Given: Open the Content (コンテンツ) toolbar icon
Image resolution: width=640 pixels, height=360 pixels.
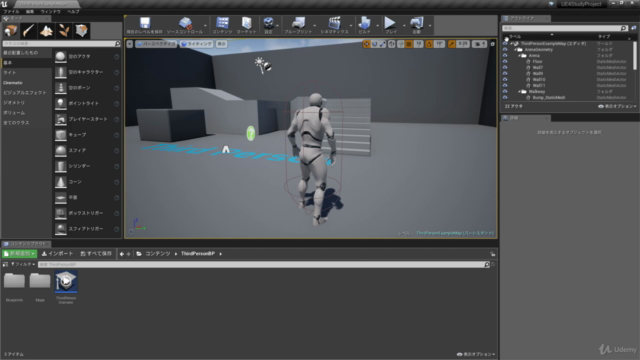Looking at the screenshot, I should coord(222,23).
